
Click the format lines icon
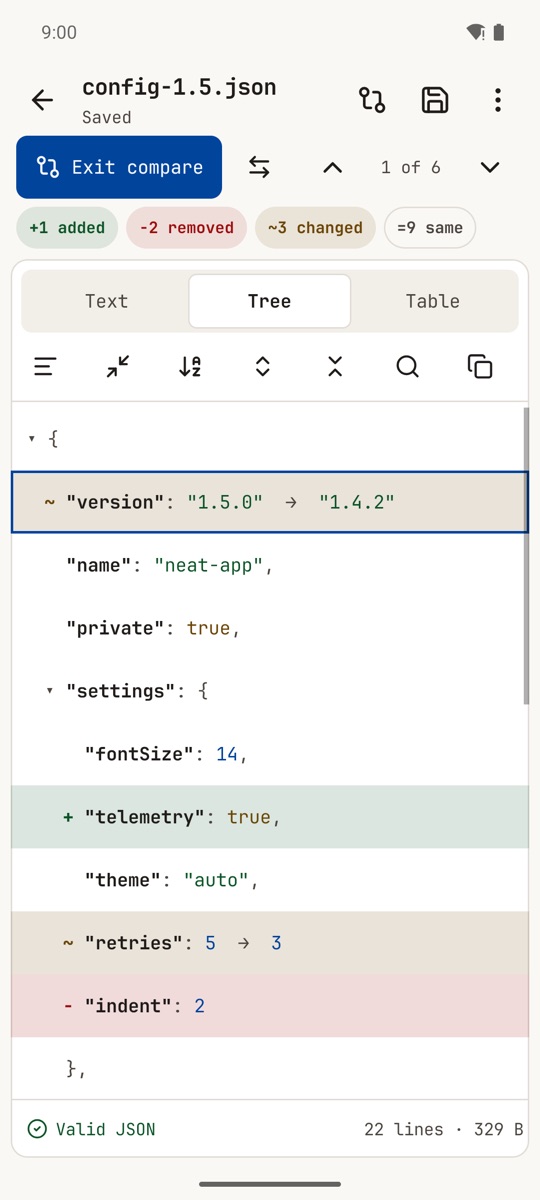[45, 367]
